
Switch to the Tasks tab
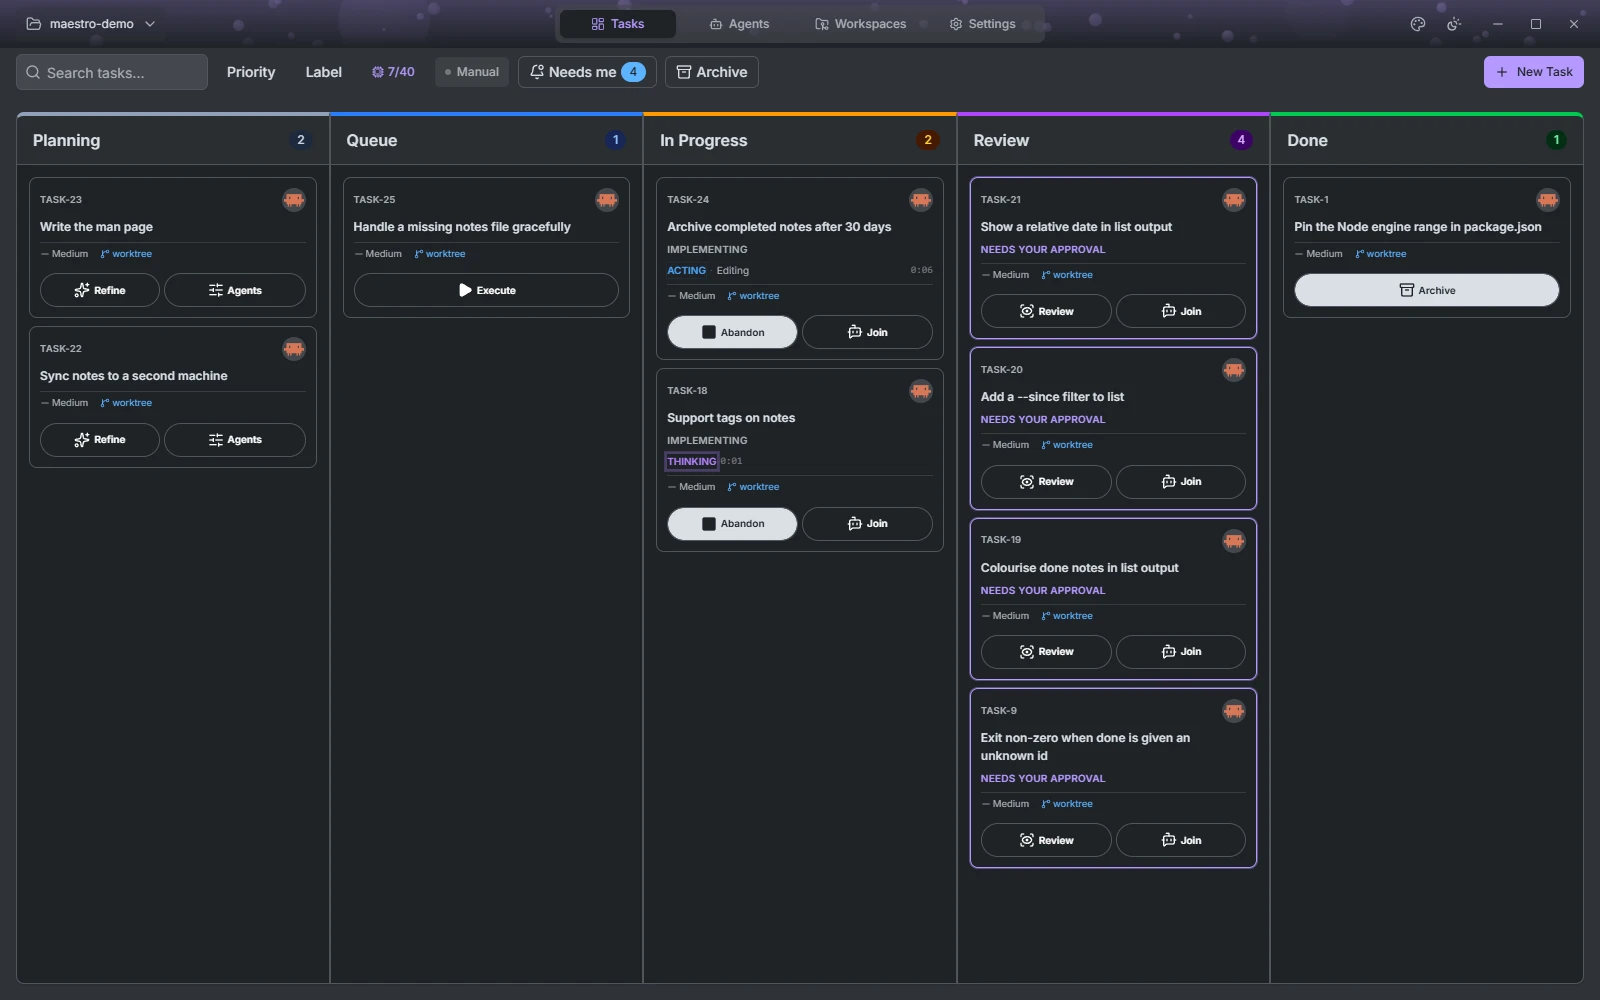click(618, 24)
